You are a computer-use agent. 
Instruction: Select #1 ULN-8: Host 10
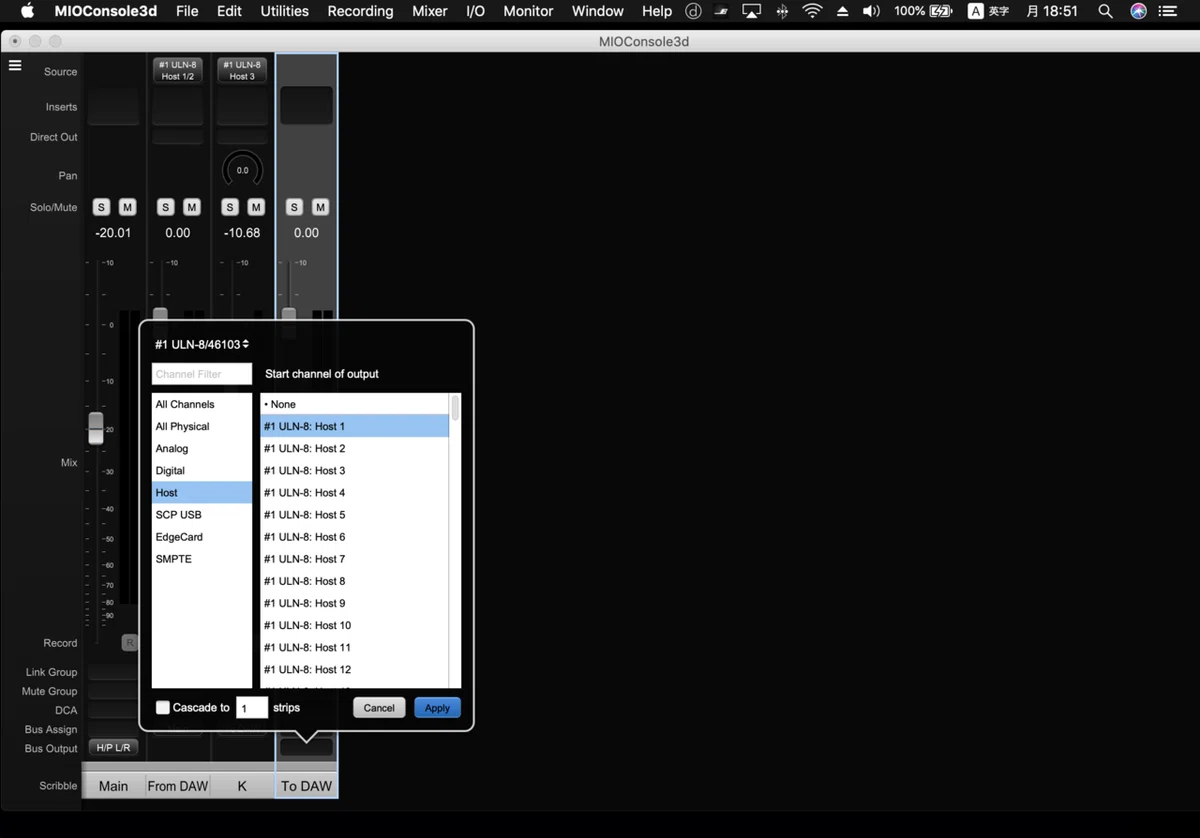[x=355, y=625]
